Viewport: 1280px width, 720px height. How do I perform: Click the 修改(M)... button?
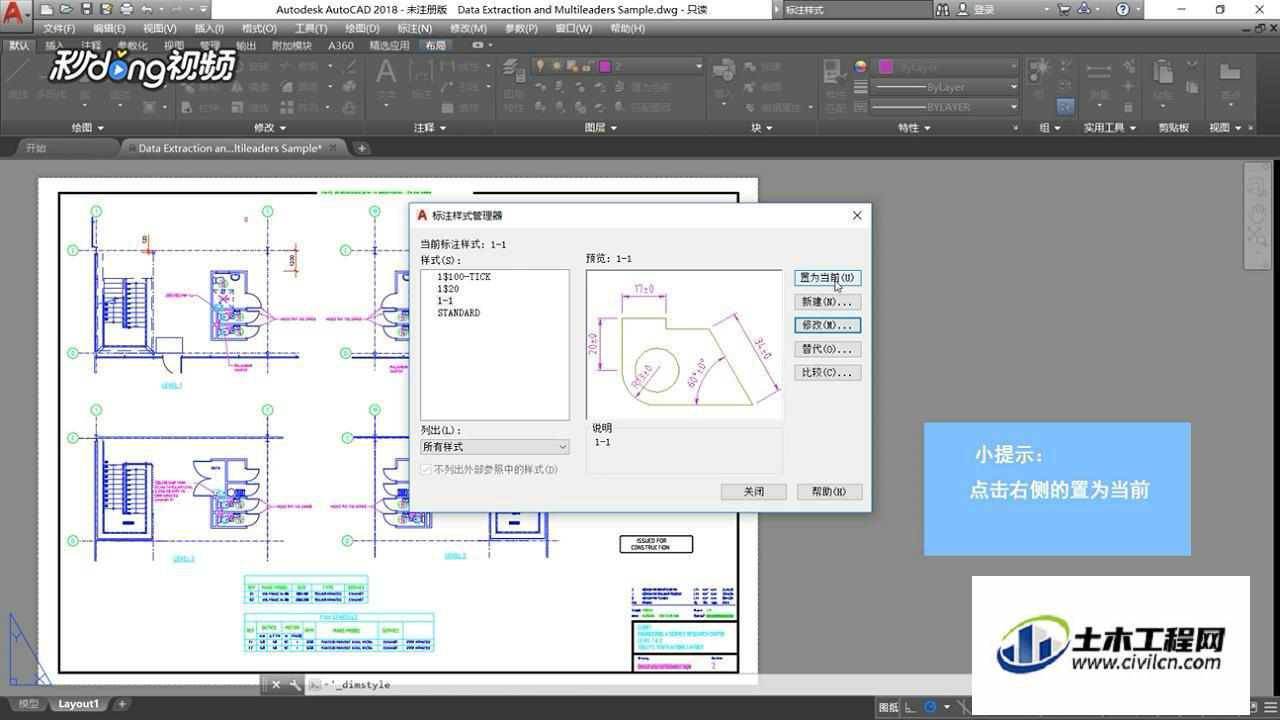tap(827, 325)
